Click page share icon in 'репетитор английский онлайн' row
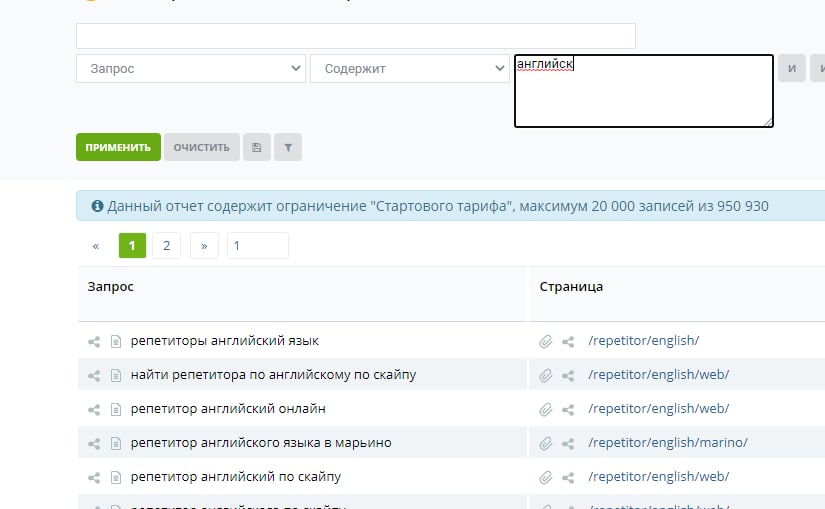The height and width of the screenshot is (509, 825). pos(568,410)
